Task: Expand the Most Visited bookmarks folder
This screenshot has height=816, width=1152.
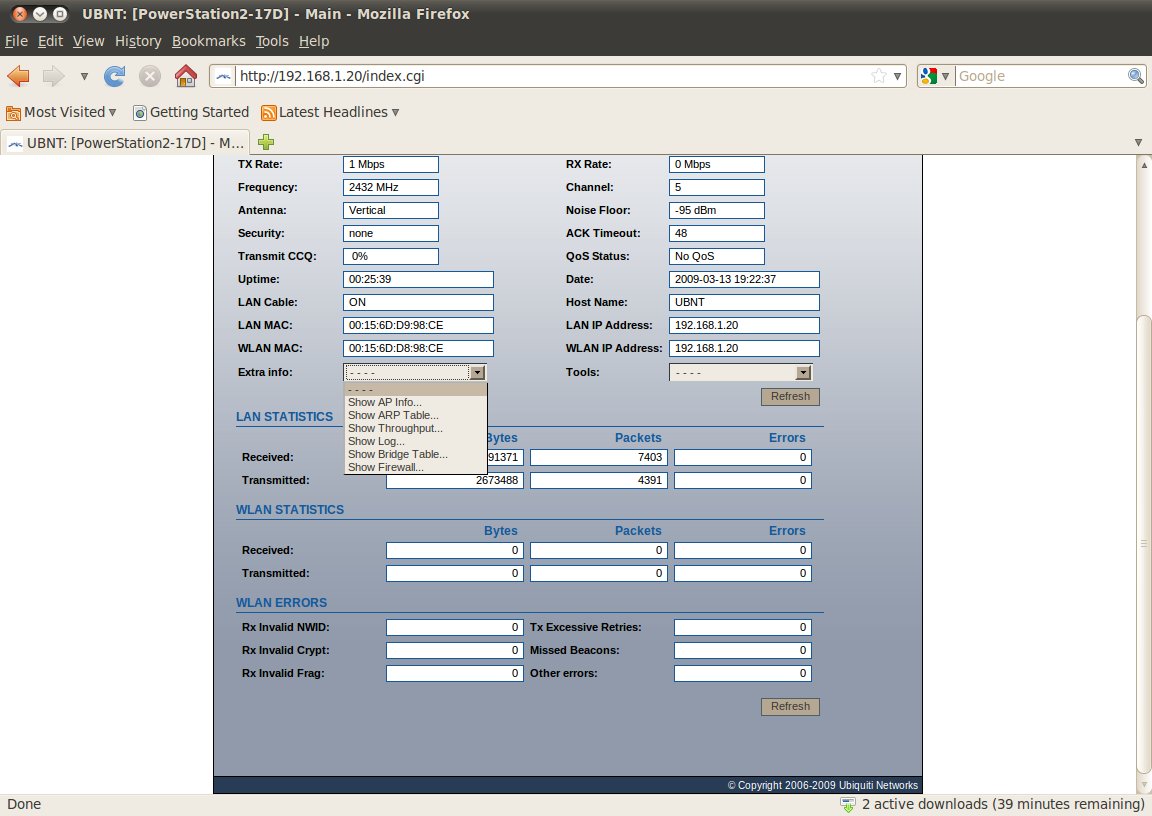Action: click(x=61, y=112)
